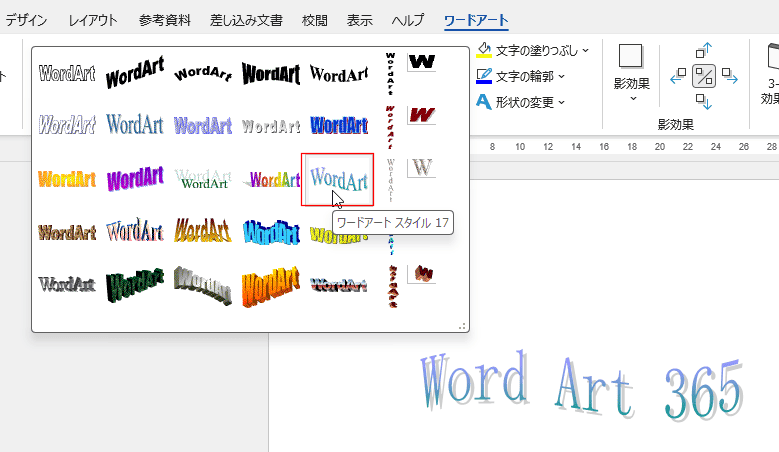Pick the plain outlined WordArt style in top-left
Screen dimensions: 779x452
pyautogui.click(x=66, y=73)
